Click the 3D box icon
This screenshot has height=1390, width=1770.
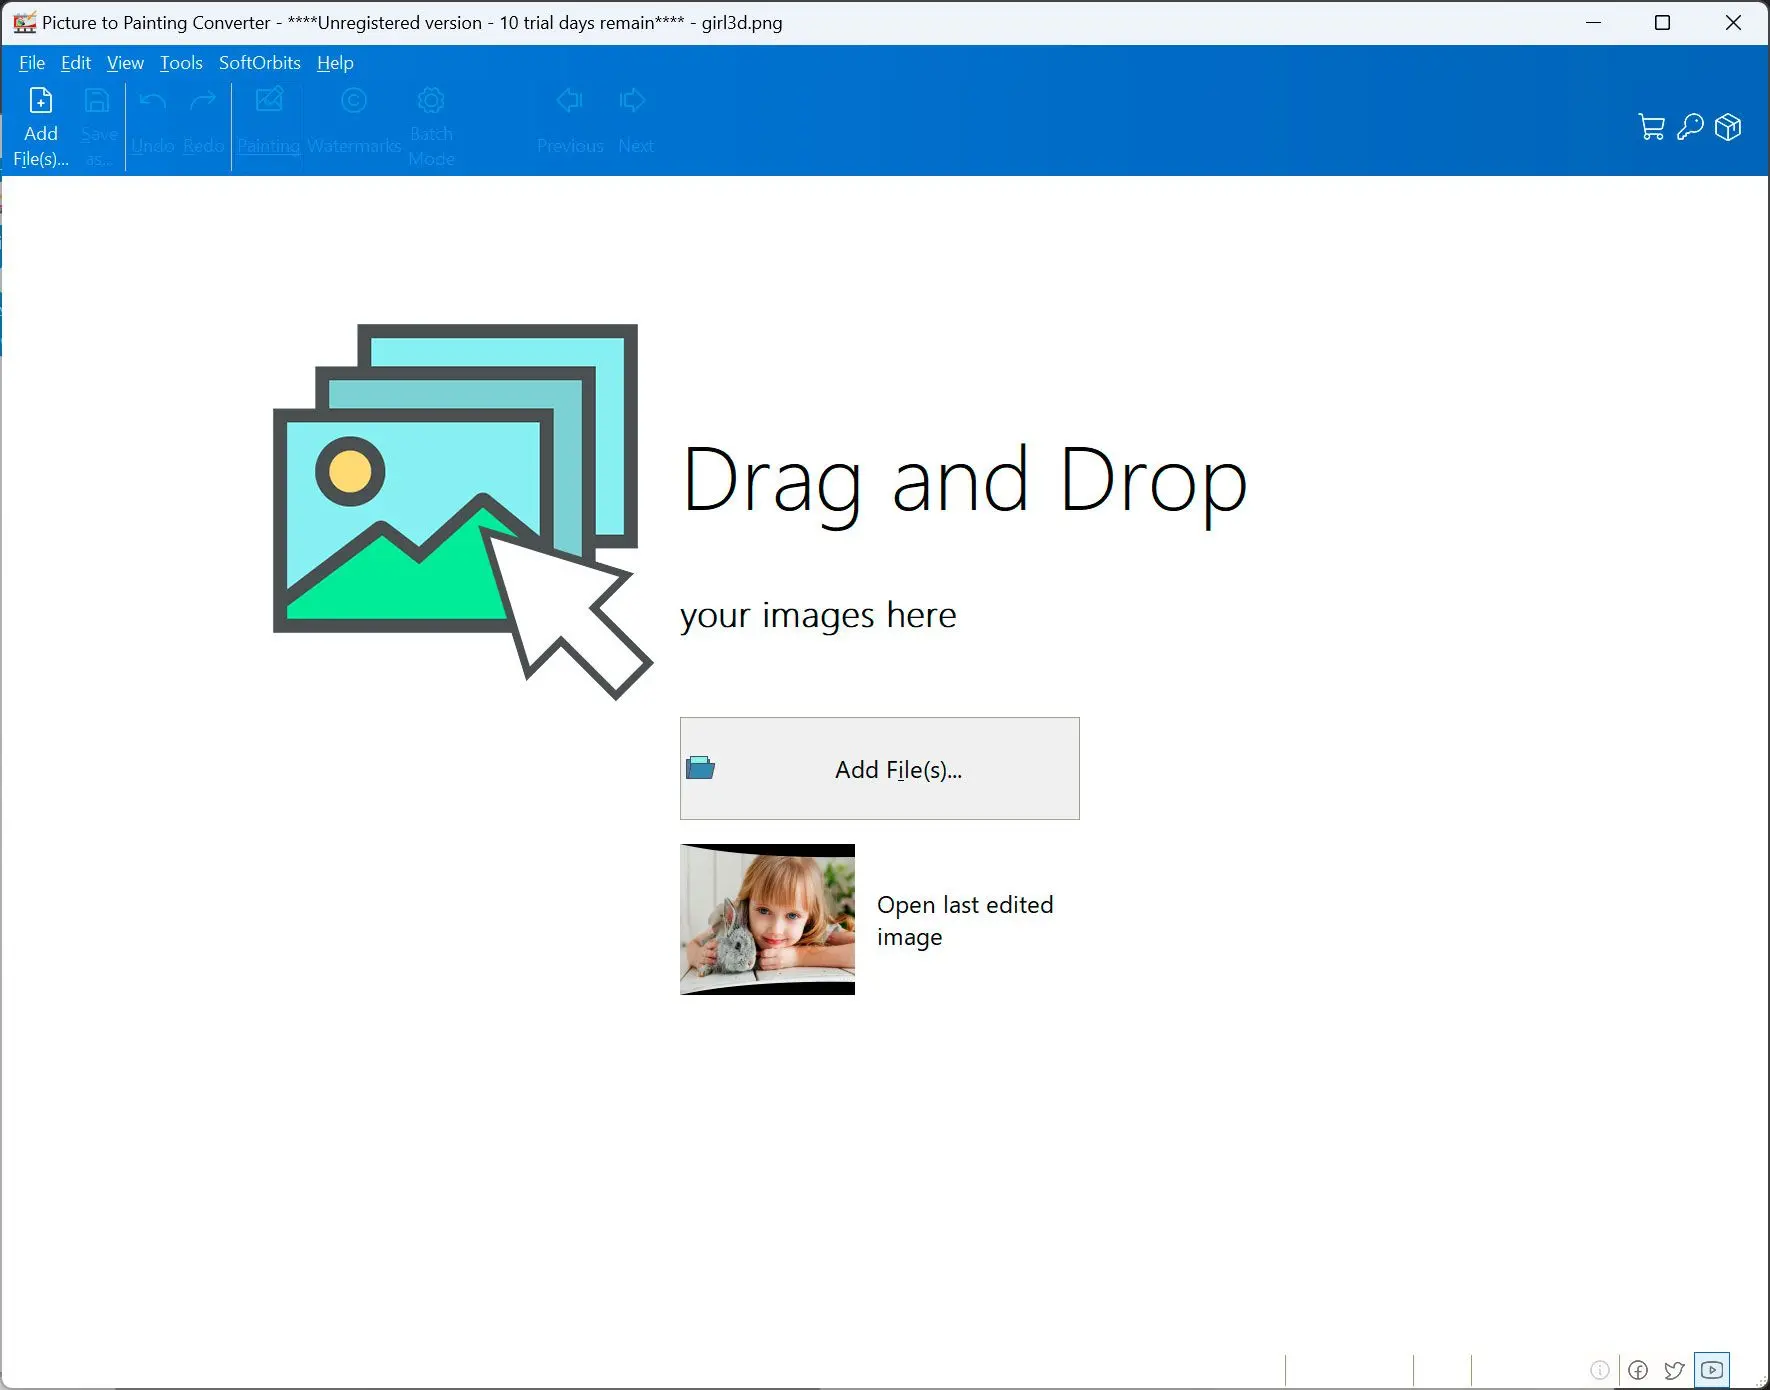point(1728,127)
